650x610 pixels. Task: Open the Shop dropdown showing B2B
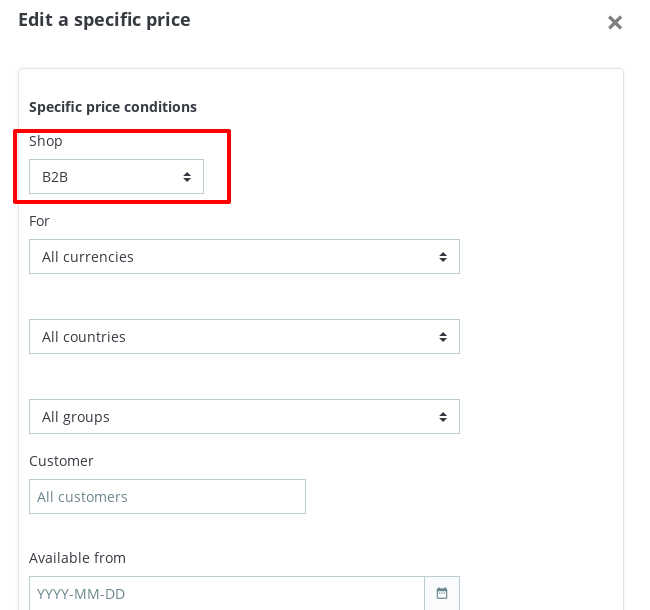click(x=116, y=177)
